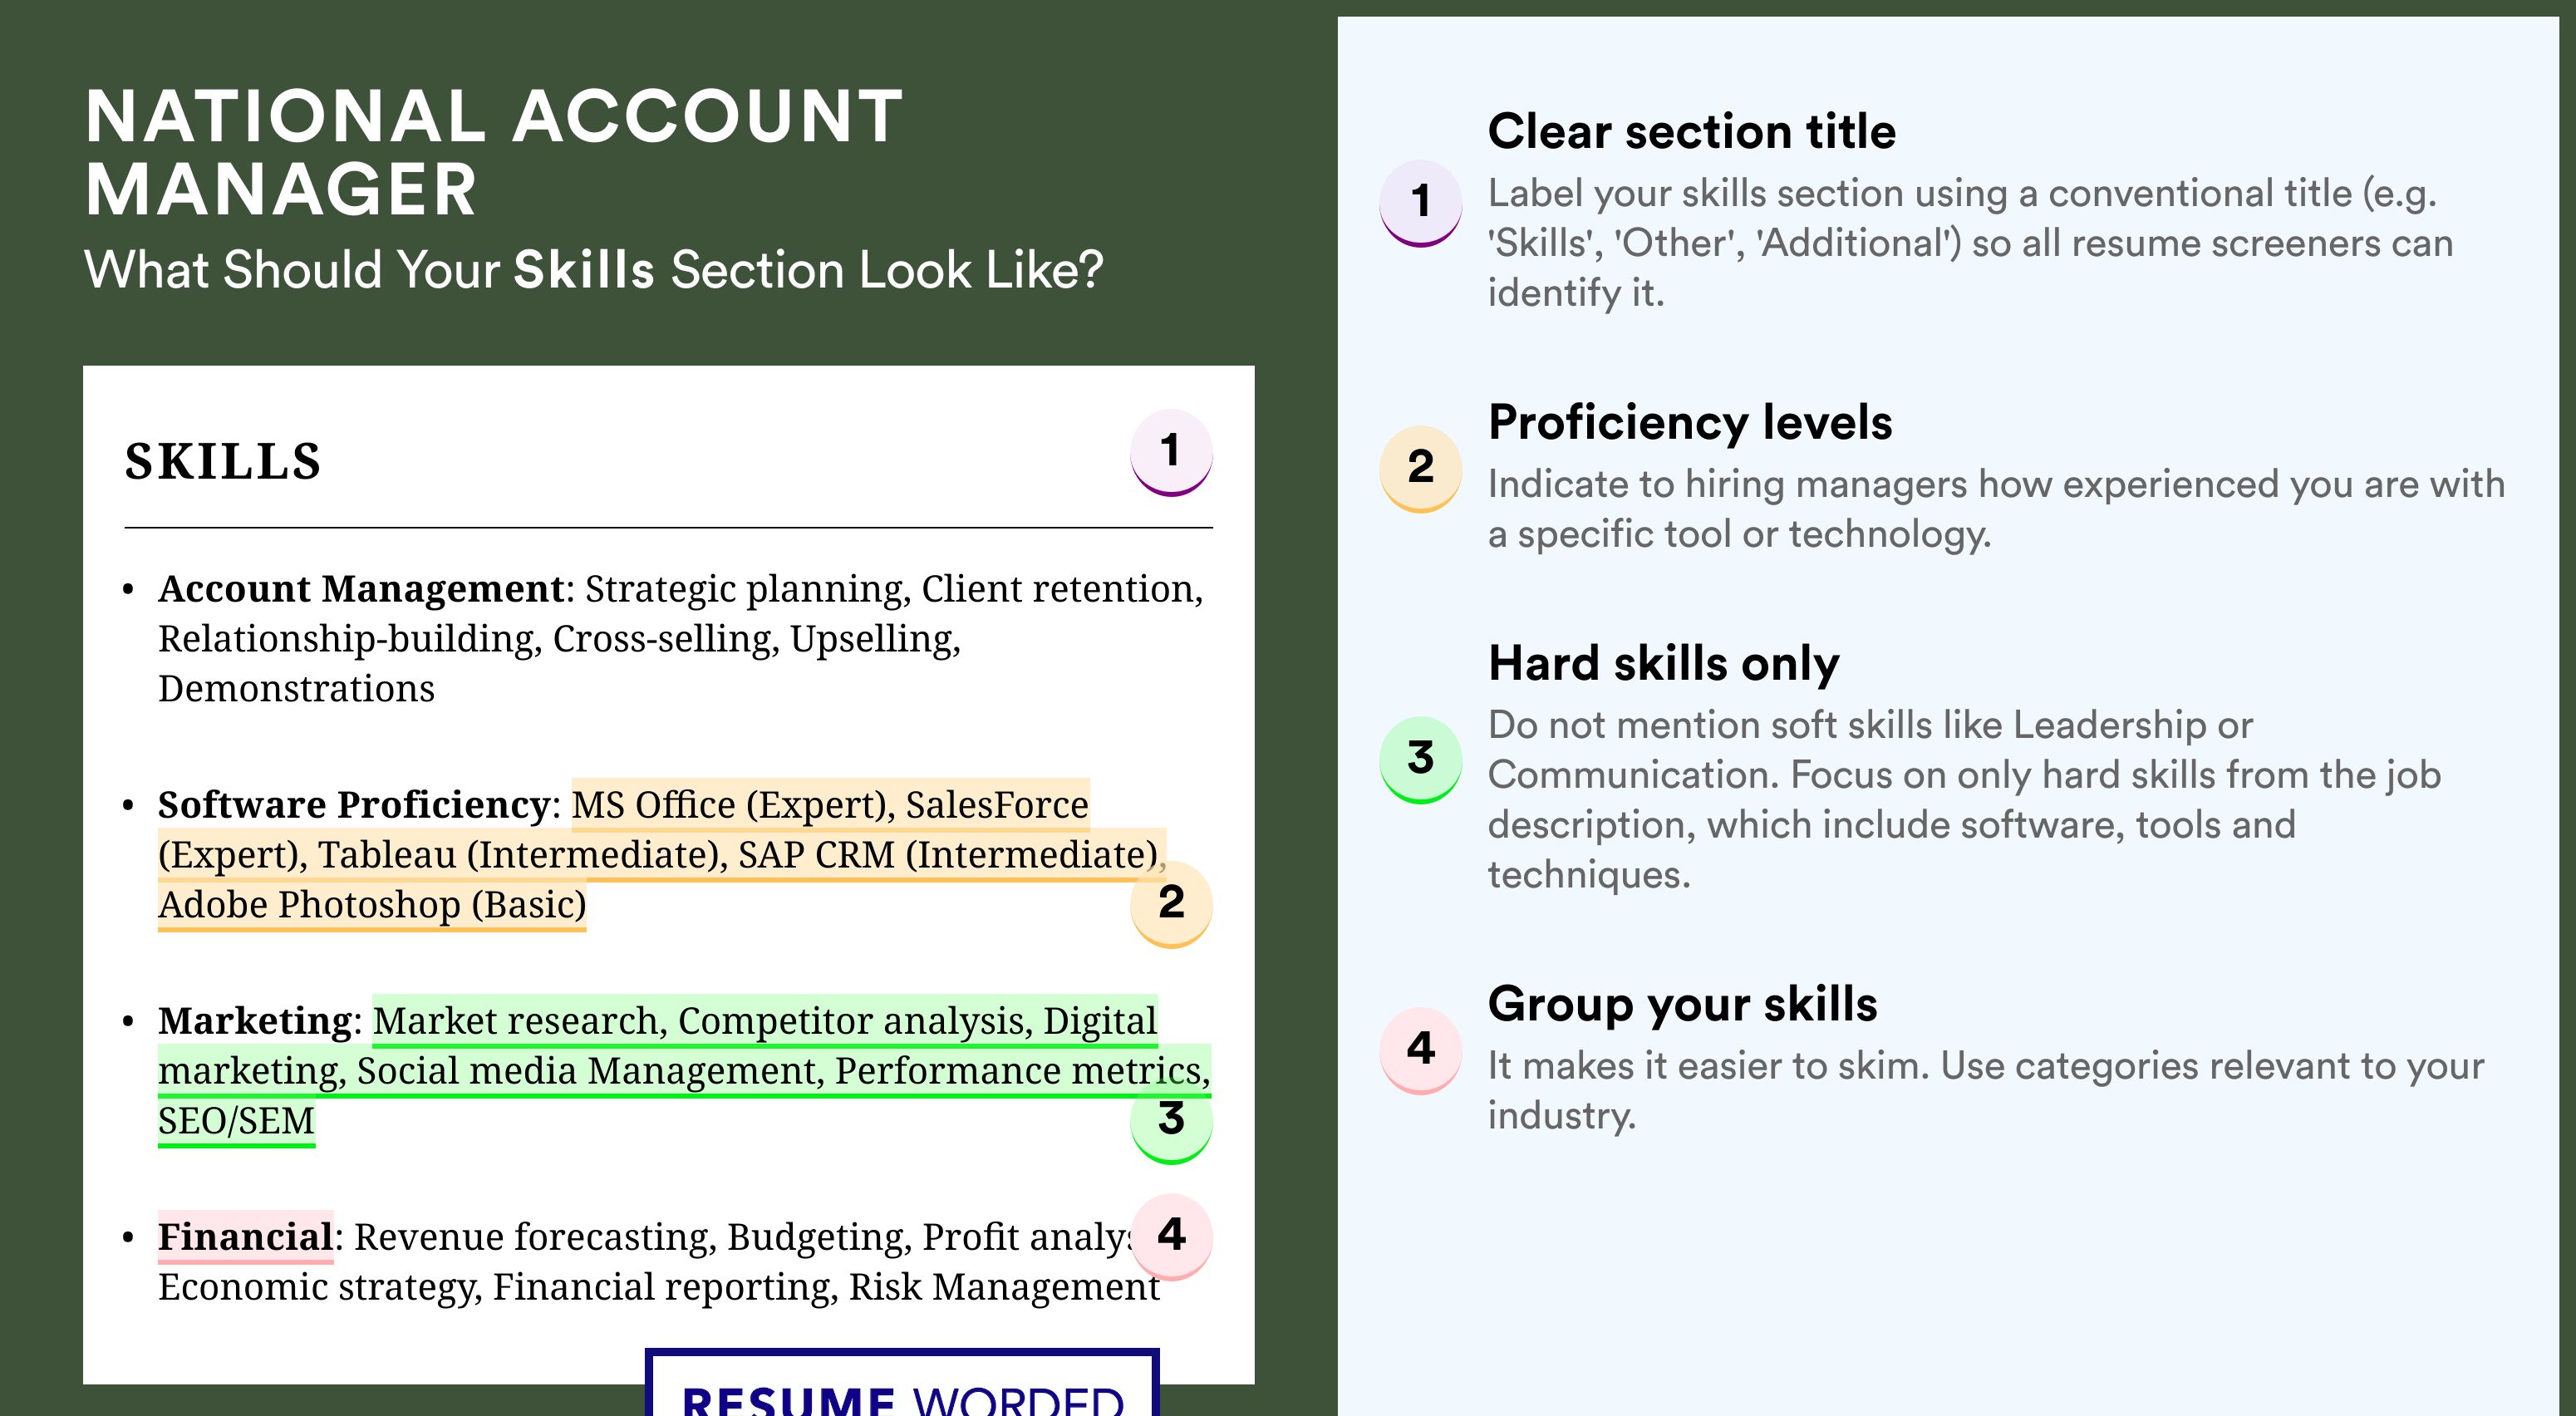Viewport: 2576px width, 1416px height.
Task: Click the Proficiency levels heading
Action: 1690,422
